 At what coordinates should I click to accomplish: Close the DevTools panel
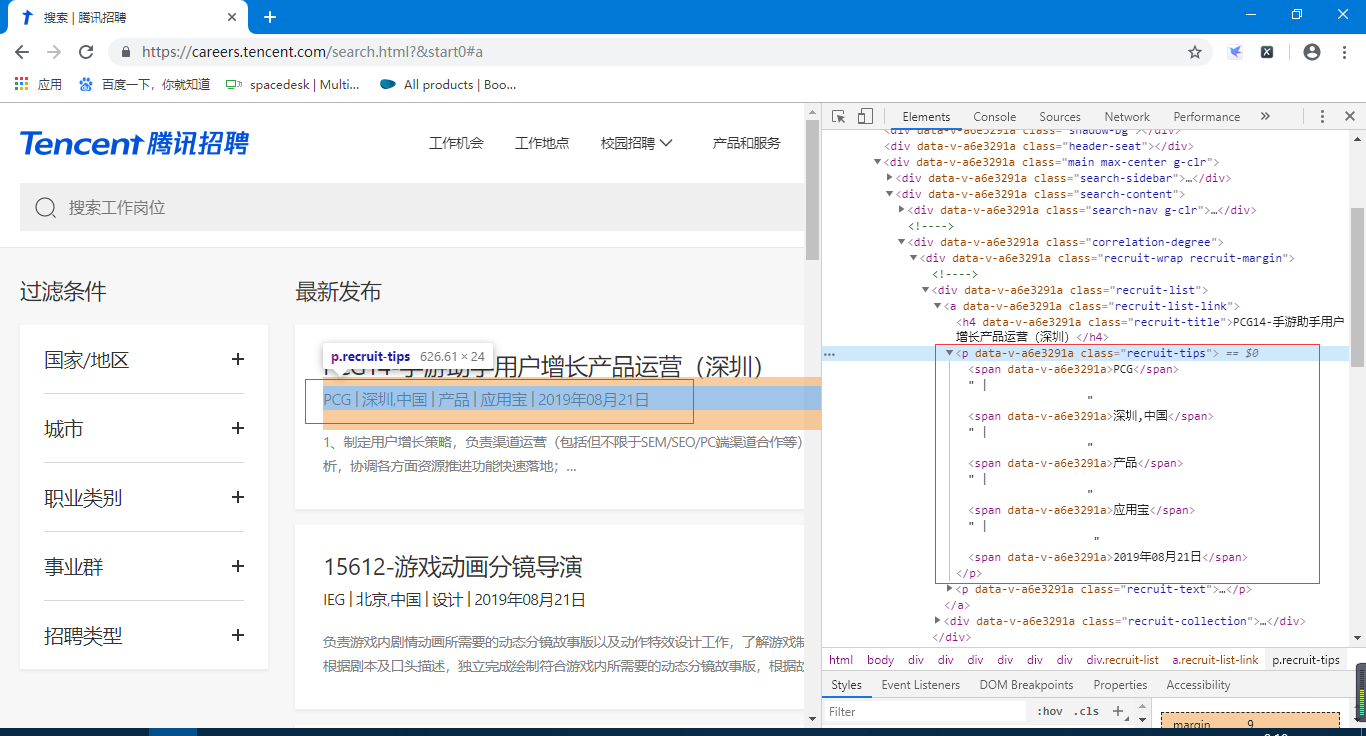coord(1349,116)
